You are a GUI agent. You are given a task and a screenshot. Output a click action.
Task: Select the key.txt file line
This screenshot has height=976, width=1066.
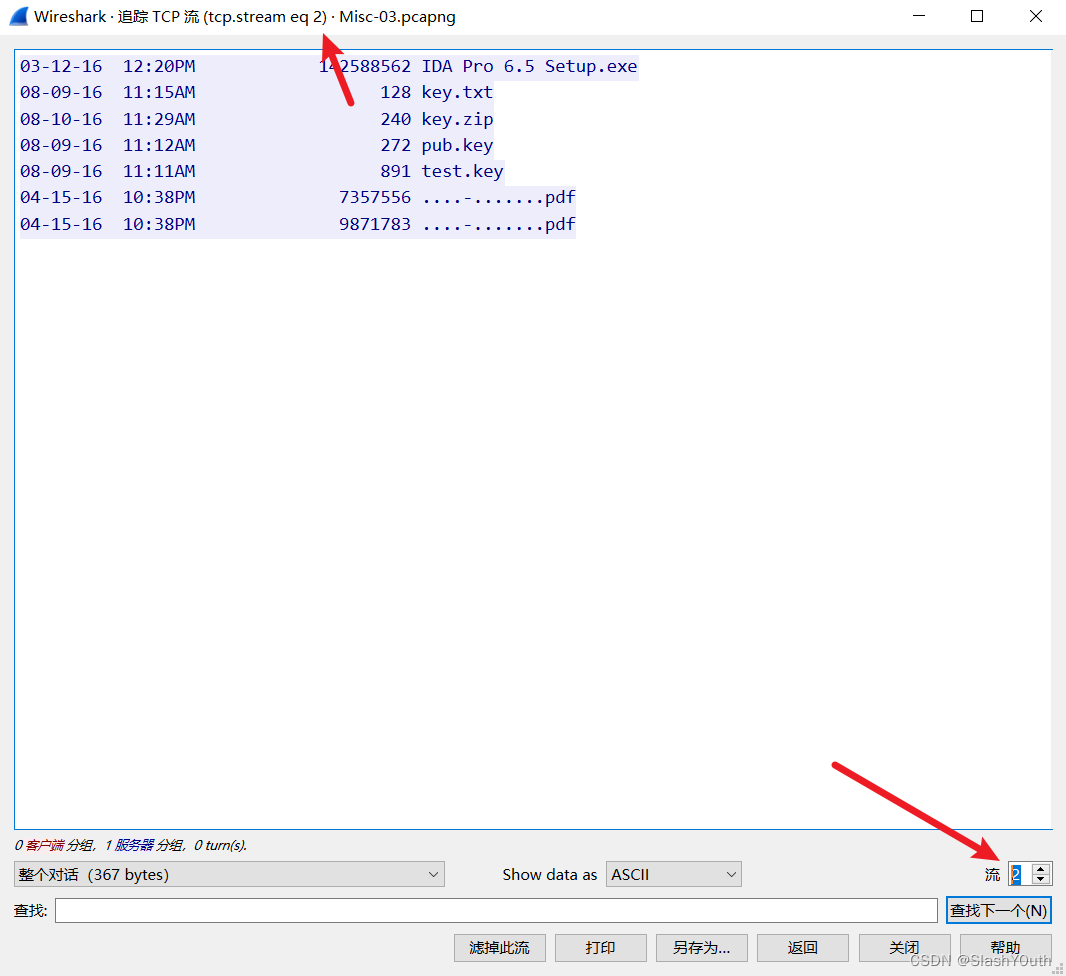tap(256, 92)
